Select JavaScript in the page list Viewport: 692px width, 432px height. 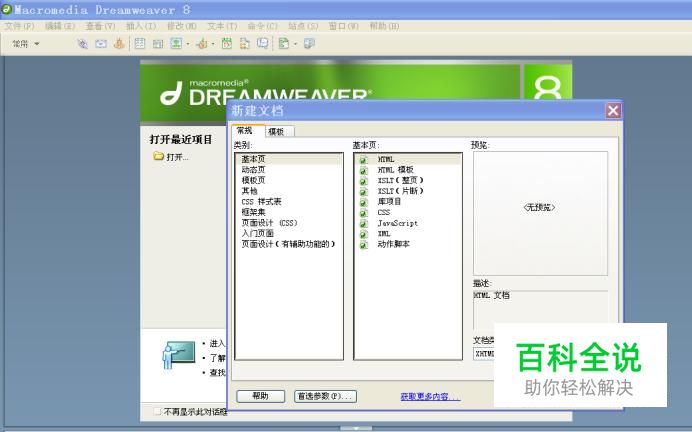(408, 223)
